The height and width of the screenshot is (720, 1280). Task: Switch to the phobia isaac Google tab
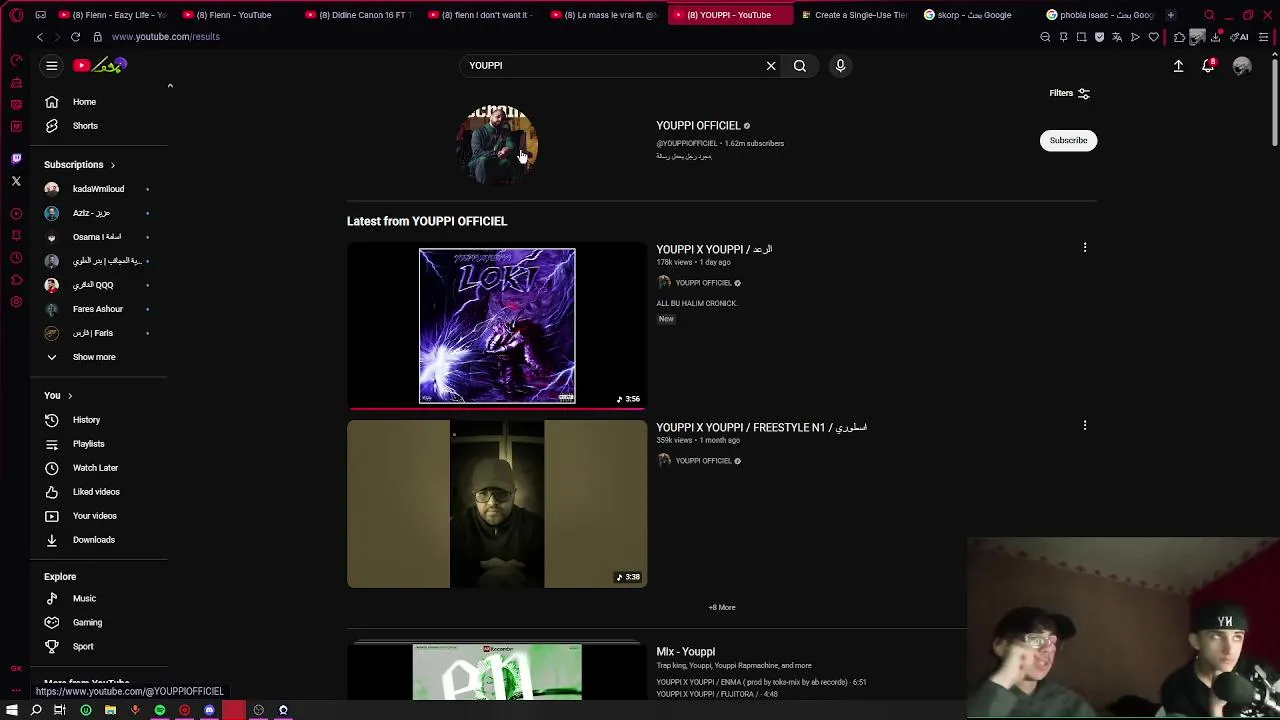1100,15
